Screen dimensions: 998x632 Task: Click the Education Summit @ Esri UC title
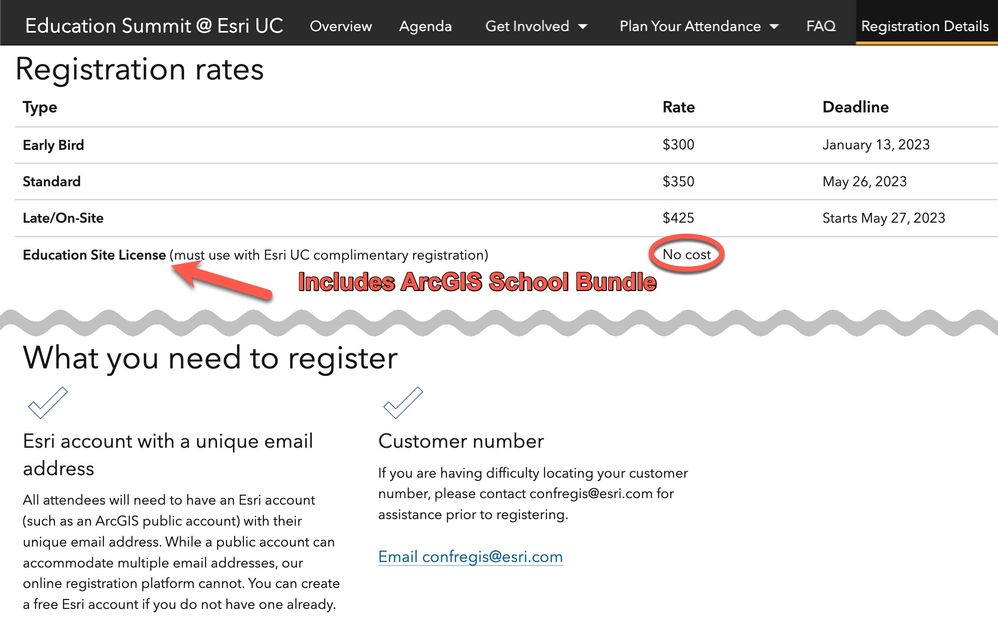pyautogui.click(x=154, y=25)
